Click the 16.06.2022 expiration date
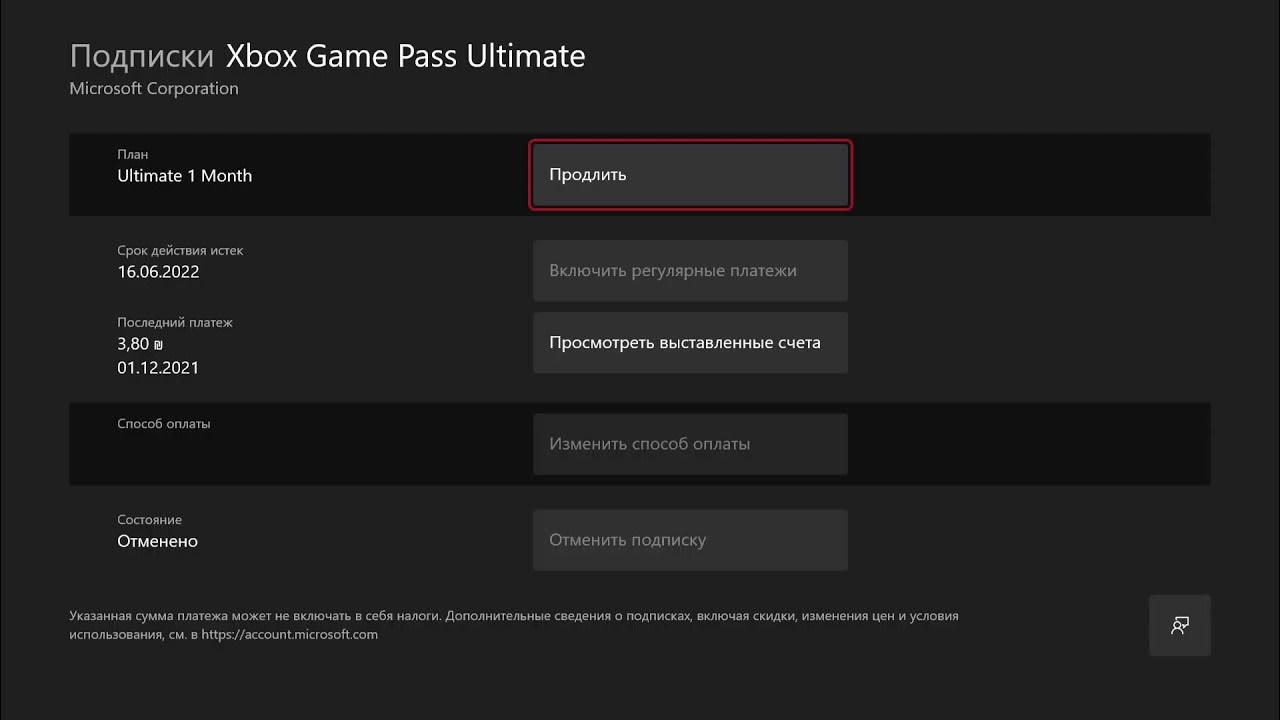1280x720 pixels. (x=158, y=272)
